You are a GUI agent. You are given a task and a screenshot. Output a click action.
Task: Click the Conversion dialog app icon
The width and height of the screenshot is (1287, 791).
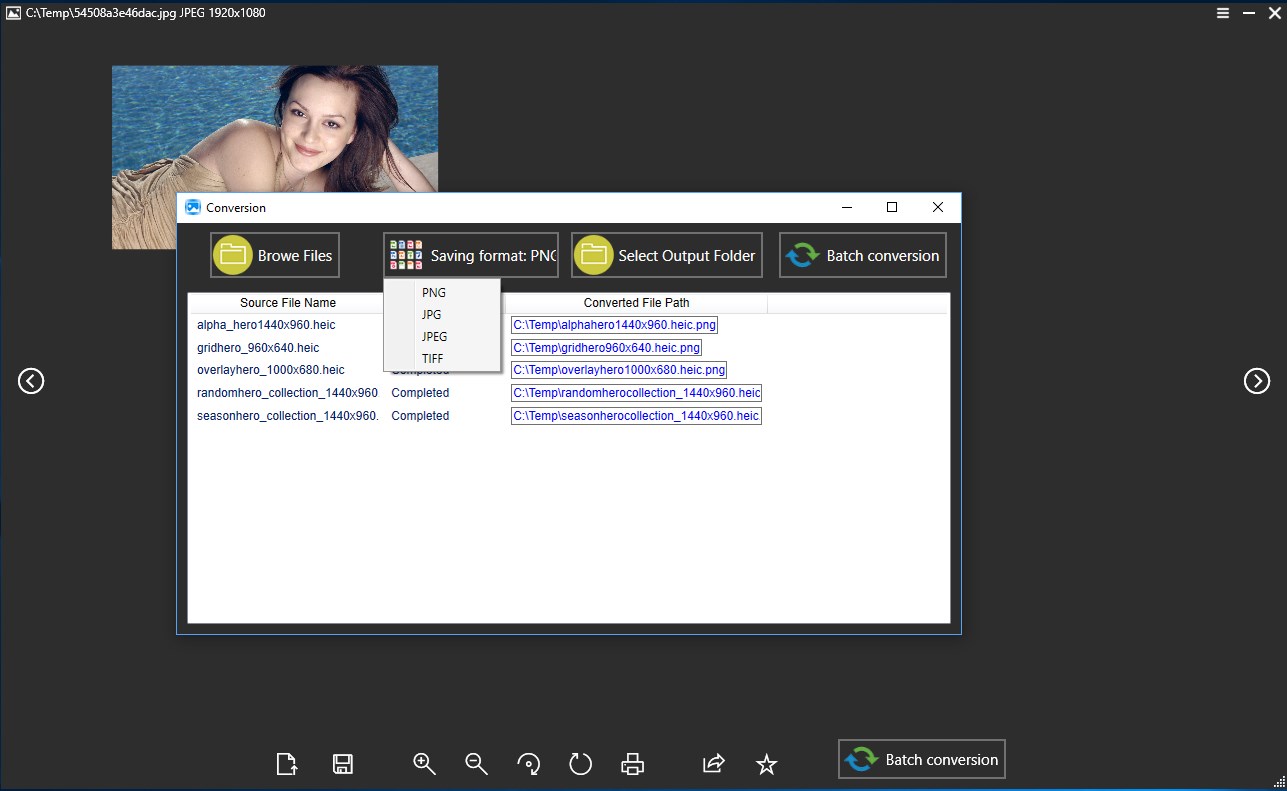tap(193, 207)
